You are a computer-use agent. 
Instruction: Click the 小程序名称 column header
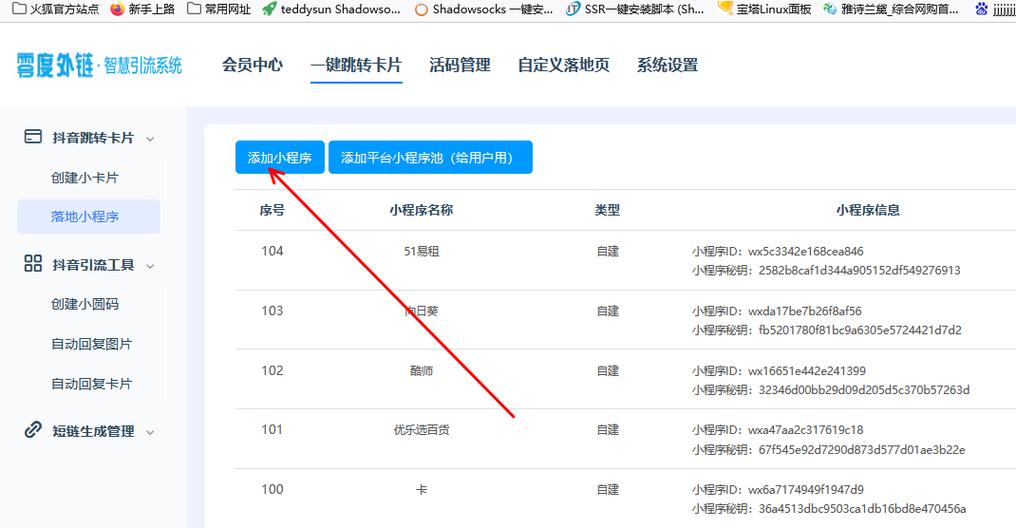click(x=421, y=210)
